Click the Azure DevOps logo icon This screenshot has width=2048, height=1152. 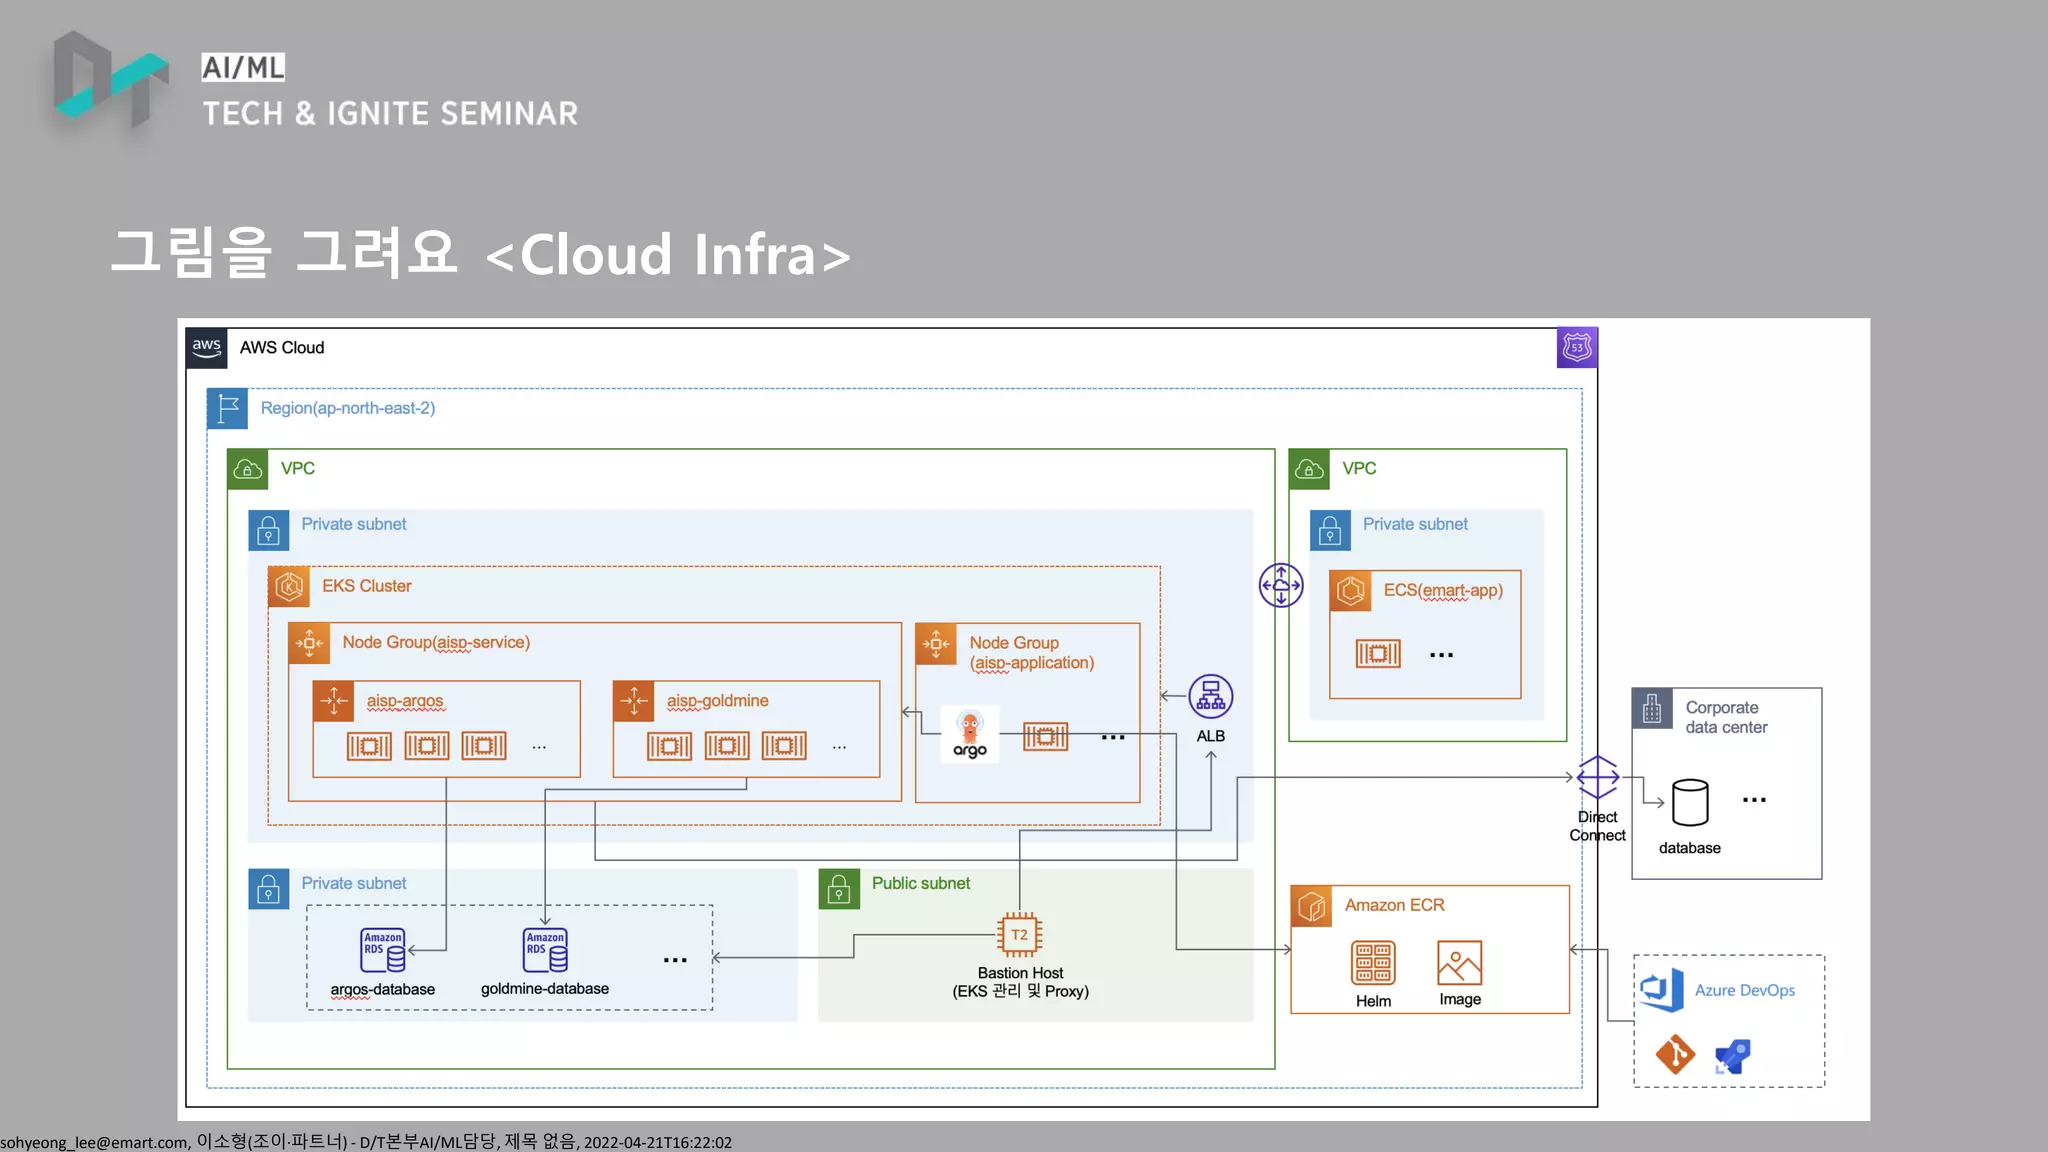click(x=1662, y=990)
